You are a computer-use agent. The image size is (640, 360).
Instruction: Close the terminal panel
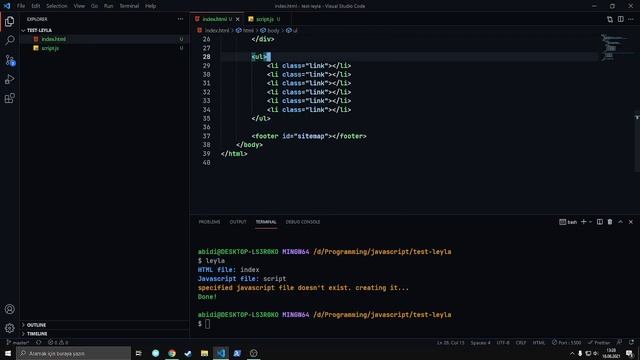pyautogui.click(x=631, y=222)
